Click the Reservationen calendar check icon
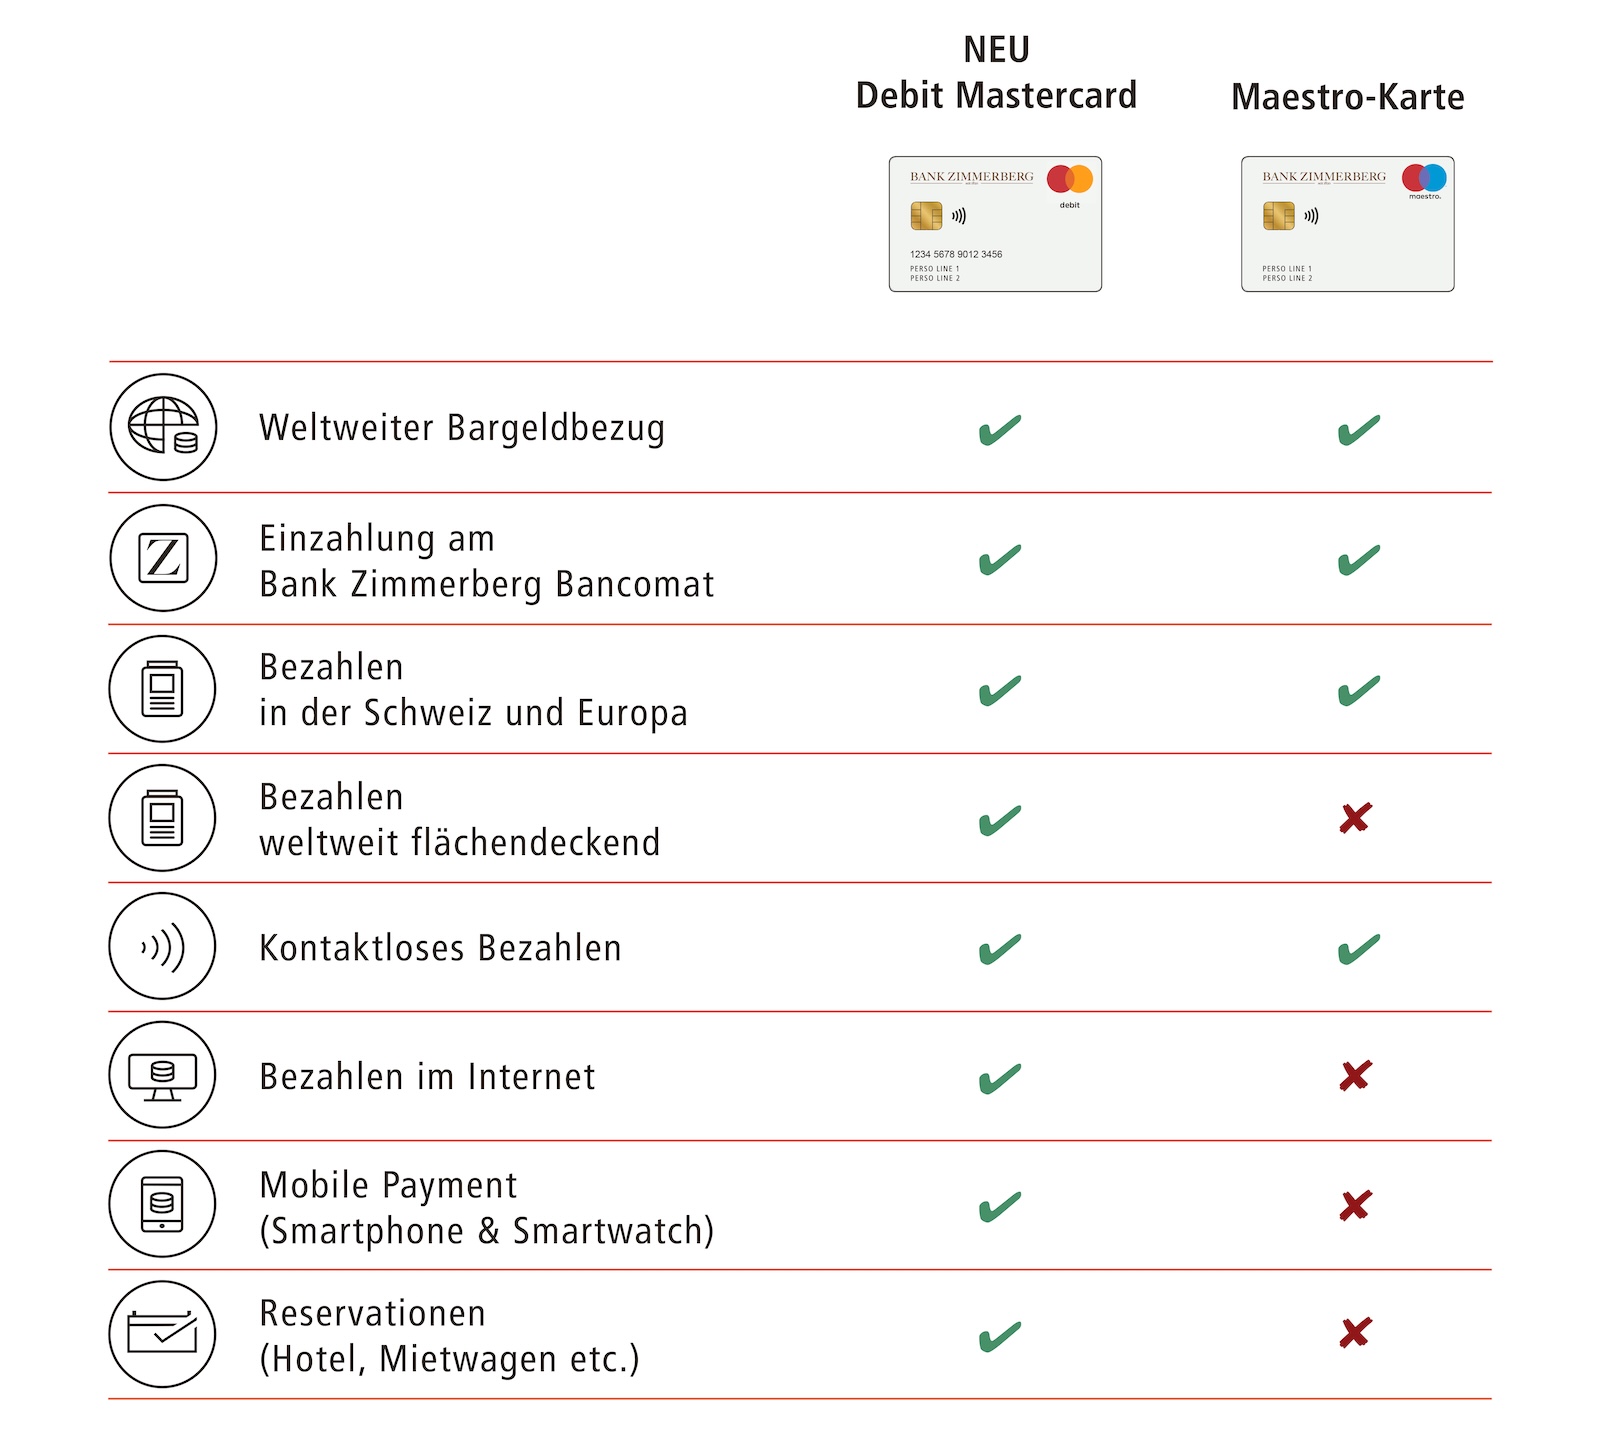The image size is (1600, 1447). pos(163,1334)
